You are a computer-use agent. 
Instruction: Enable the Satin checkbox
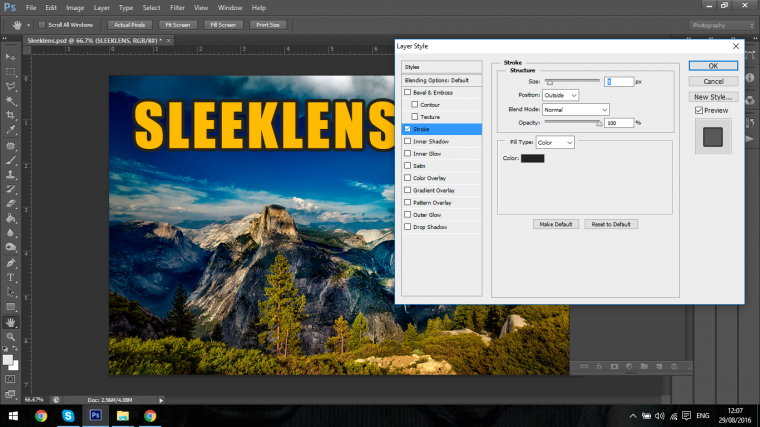tap(408, 165)
